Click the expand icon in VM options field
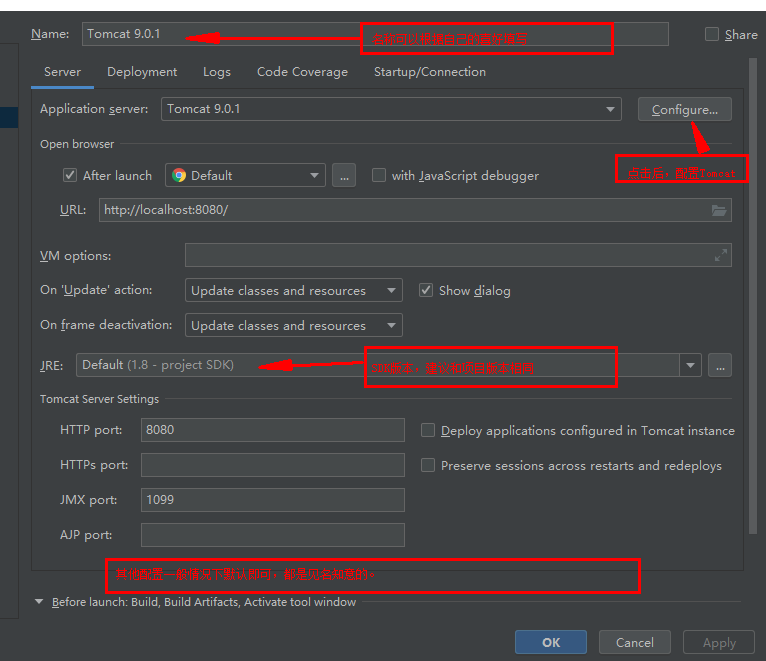The image size is (766, 661). [721, 255]
